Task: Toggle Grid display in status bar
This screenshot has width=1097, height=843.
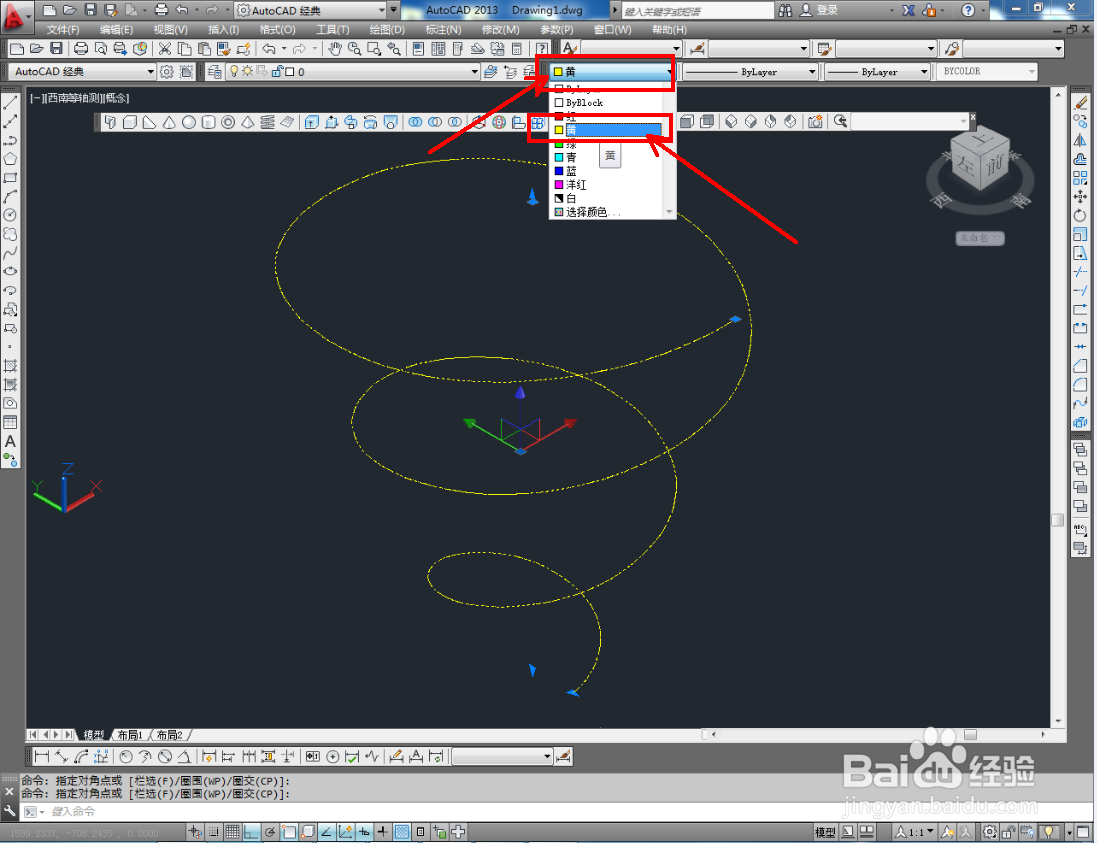Action: tap(232, 832)
